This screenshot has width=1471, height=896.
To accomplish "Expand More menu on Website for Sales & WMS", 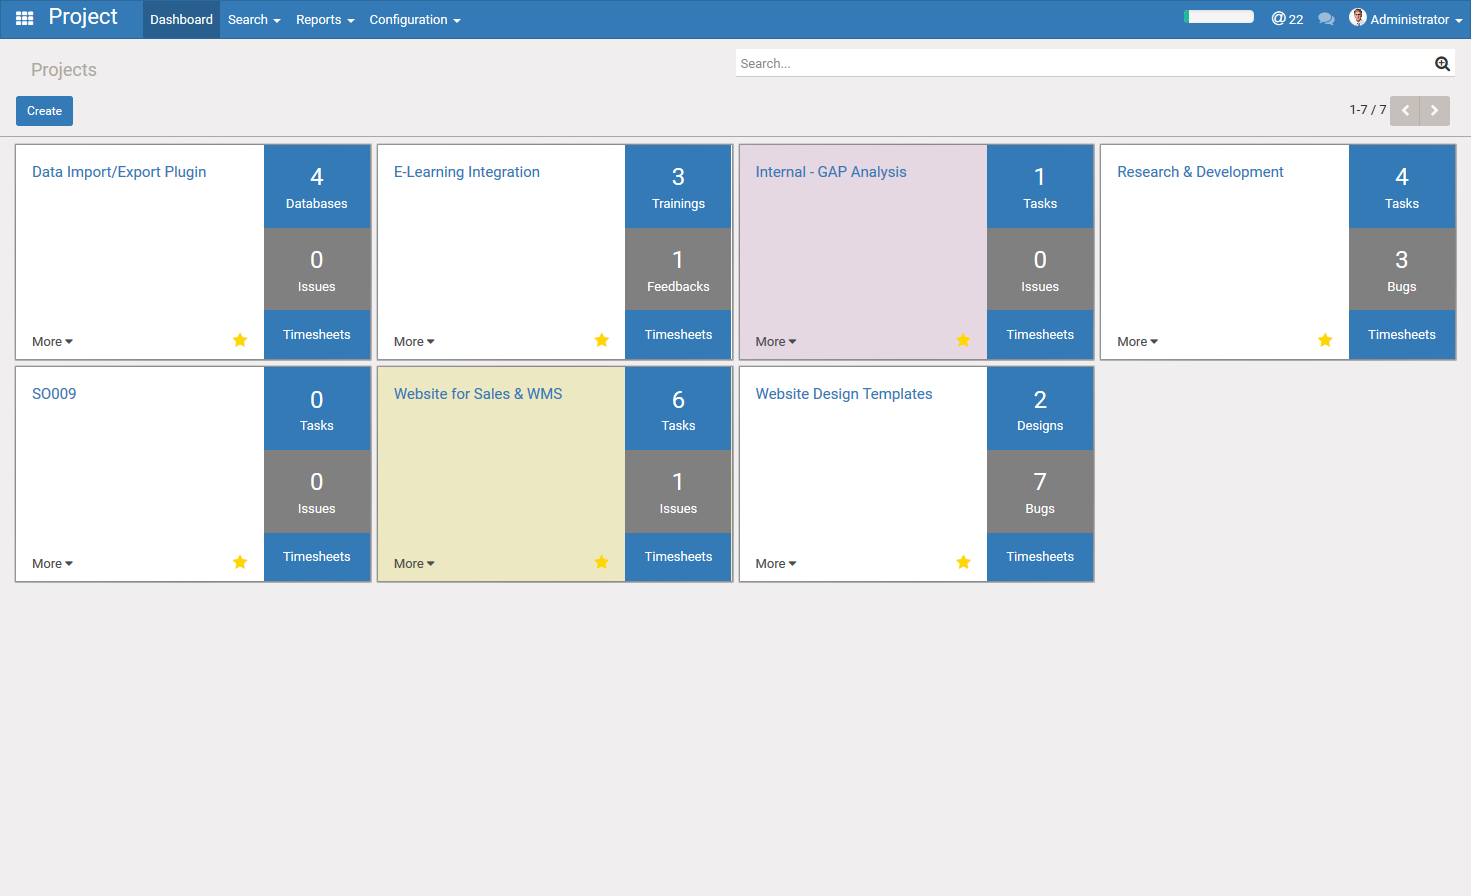I will click(414, 564).
